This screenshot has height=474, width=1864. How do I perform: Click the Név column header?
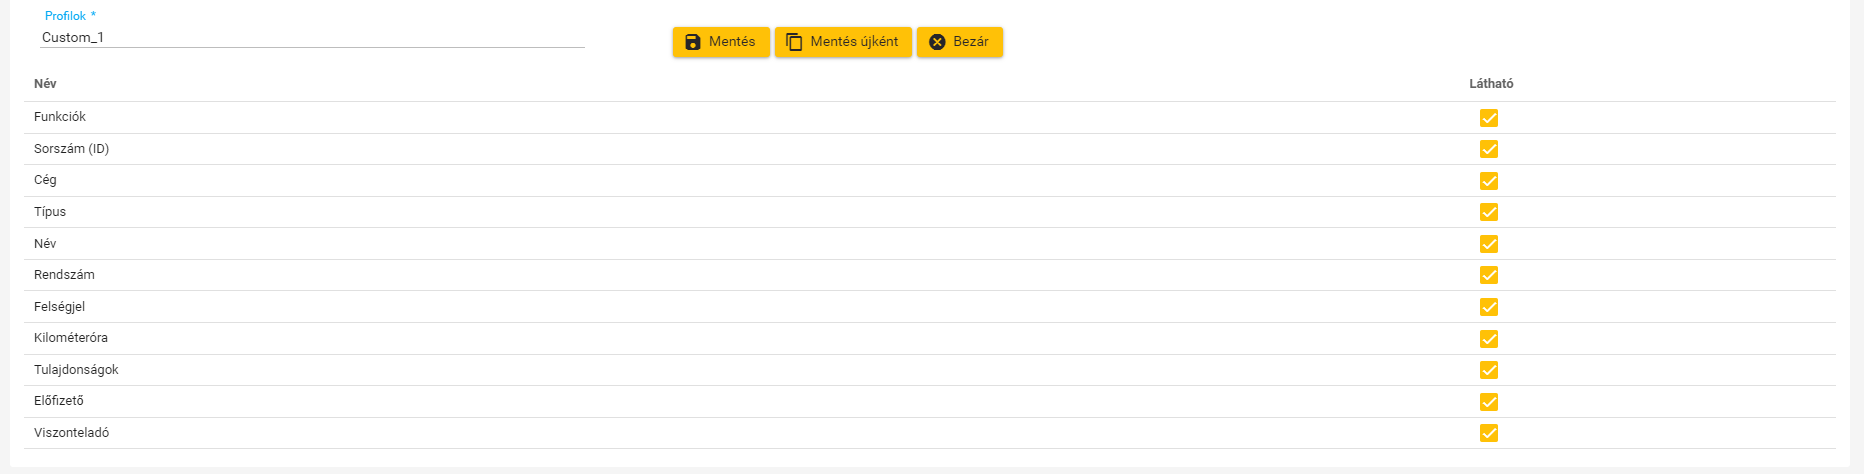click(45, 84)
